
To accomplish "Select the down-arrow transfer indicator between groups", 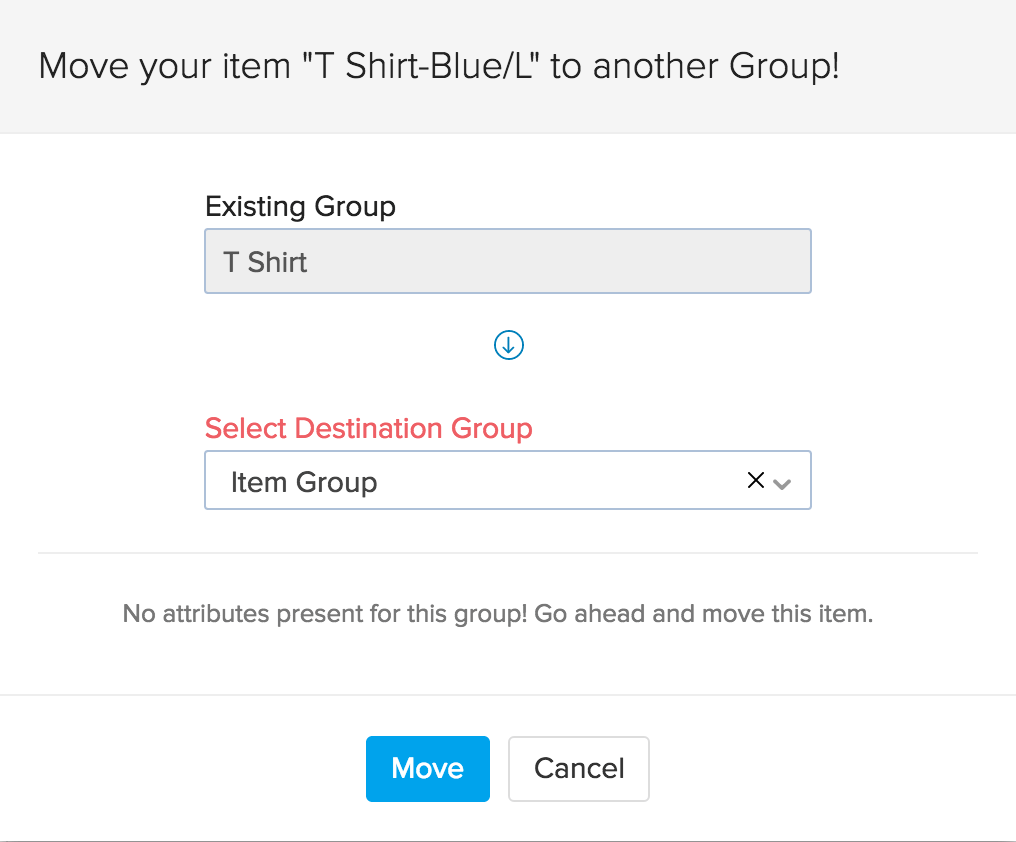I will 508,345.
